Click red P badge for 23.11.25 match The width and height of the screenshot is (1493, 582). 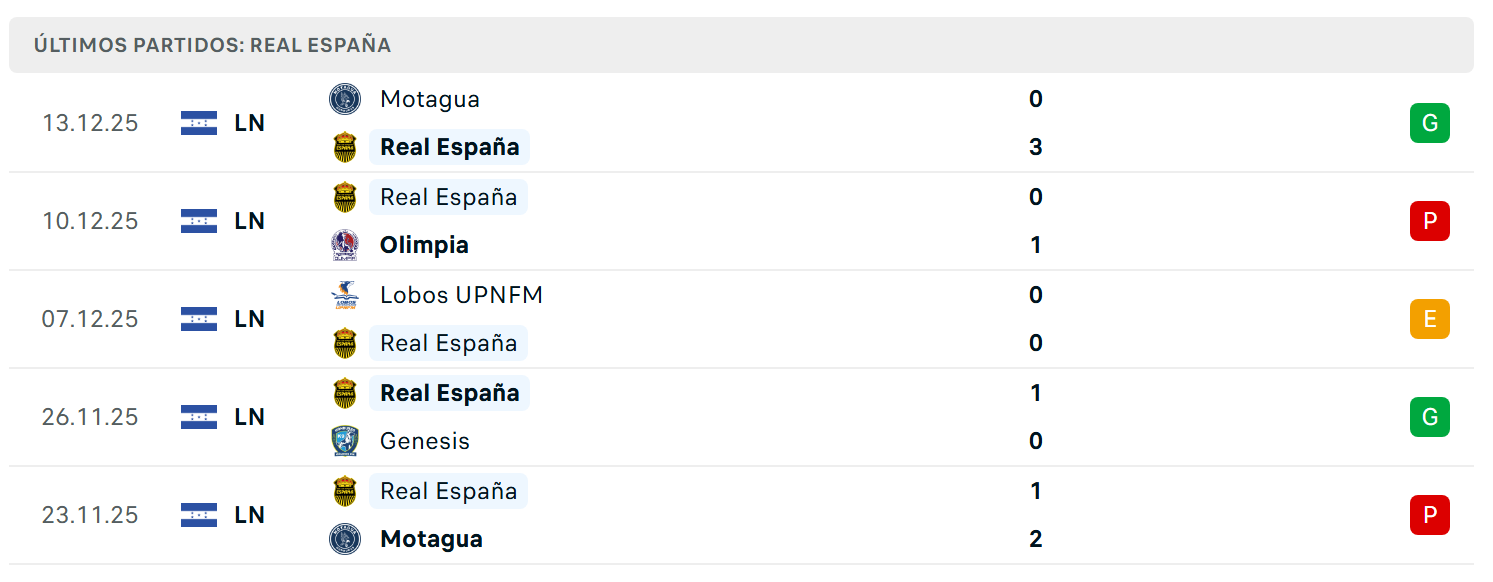point(1430,515)
